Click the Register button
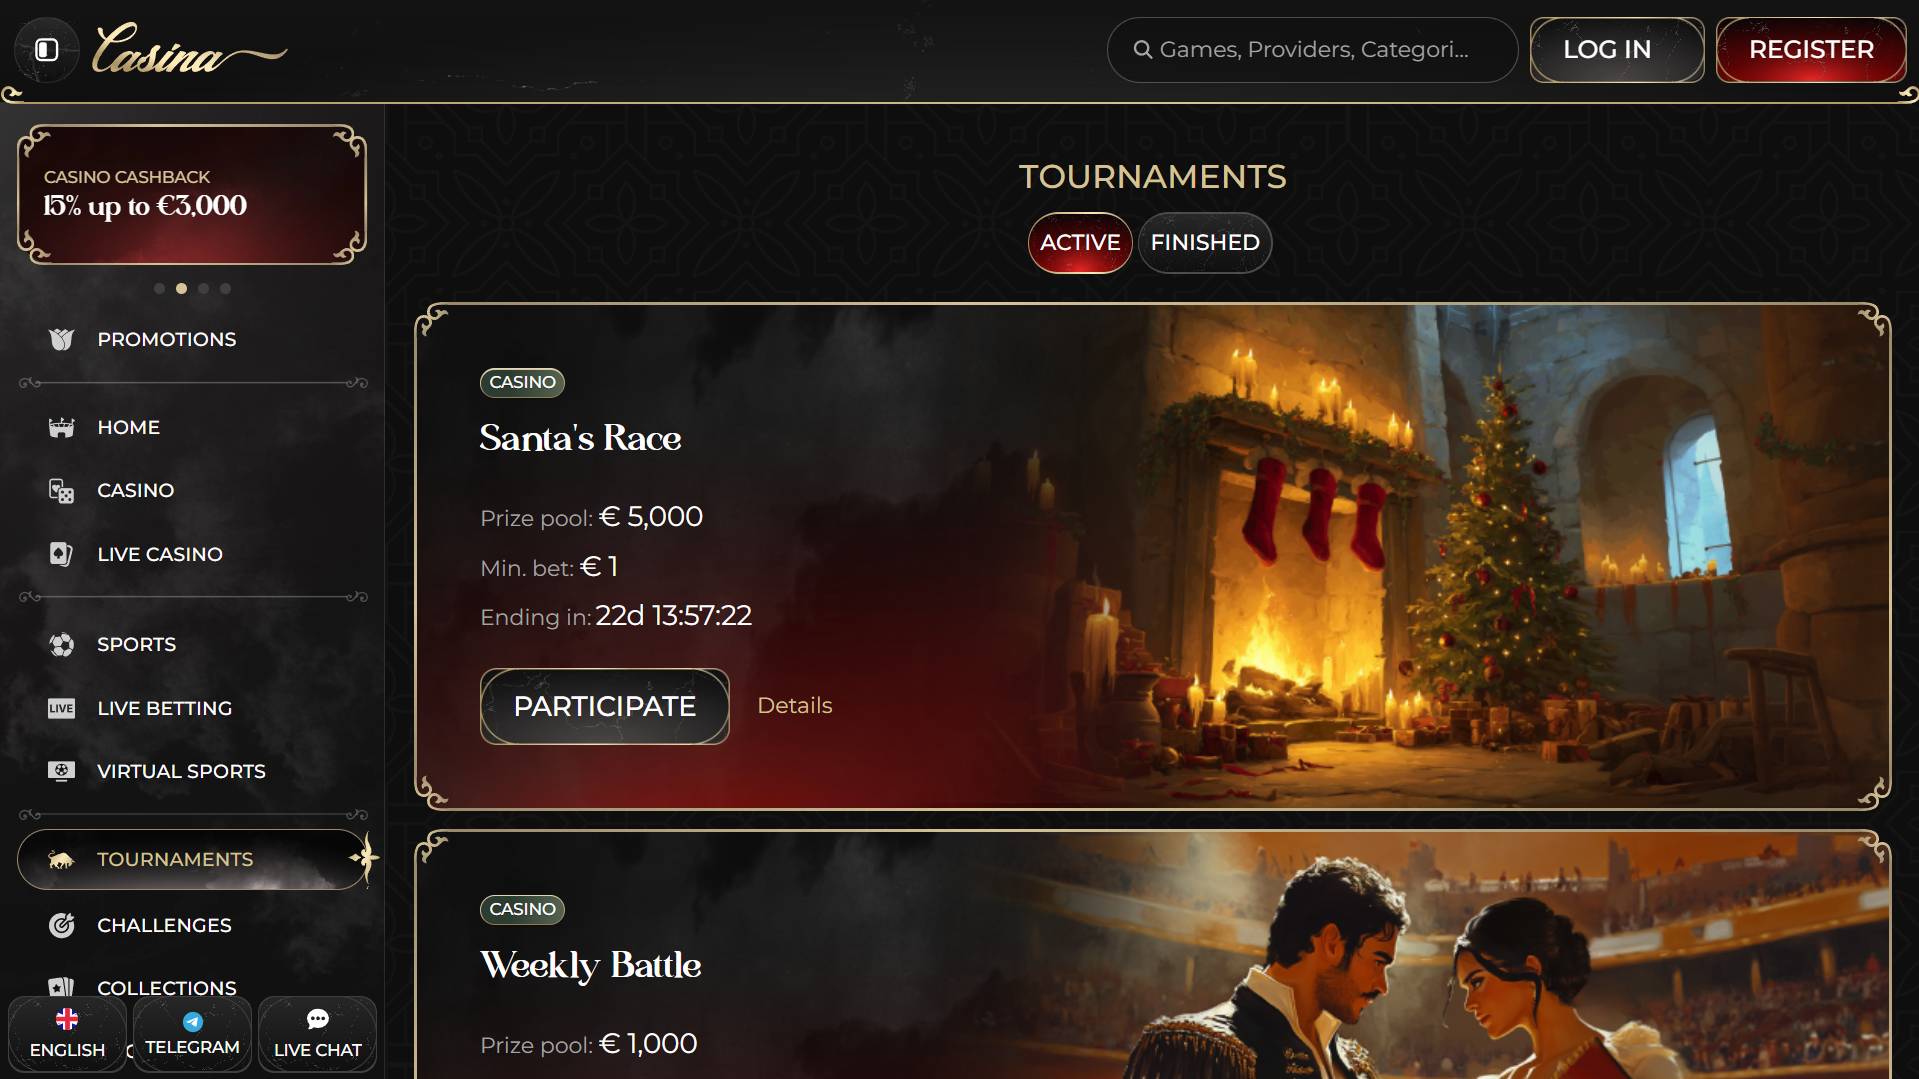The width and height of the screenshot is (1919, 1079). pos(1811,50)
